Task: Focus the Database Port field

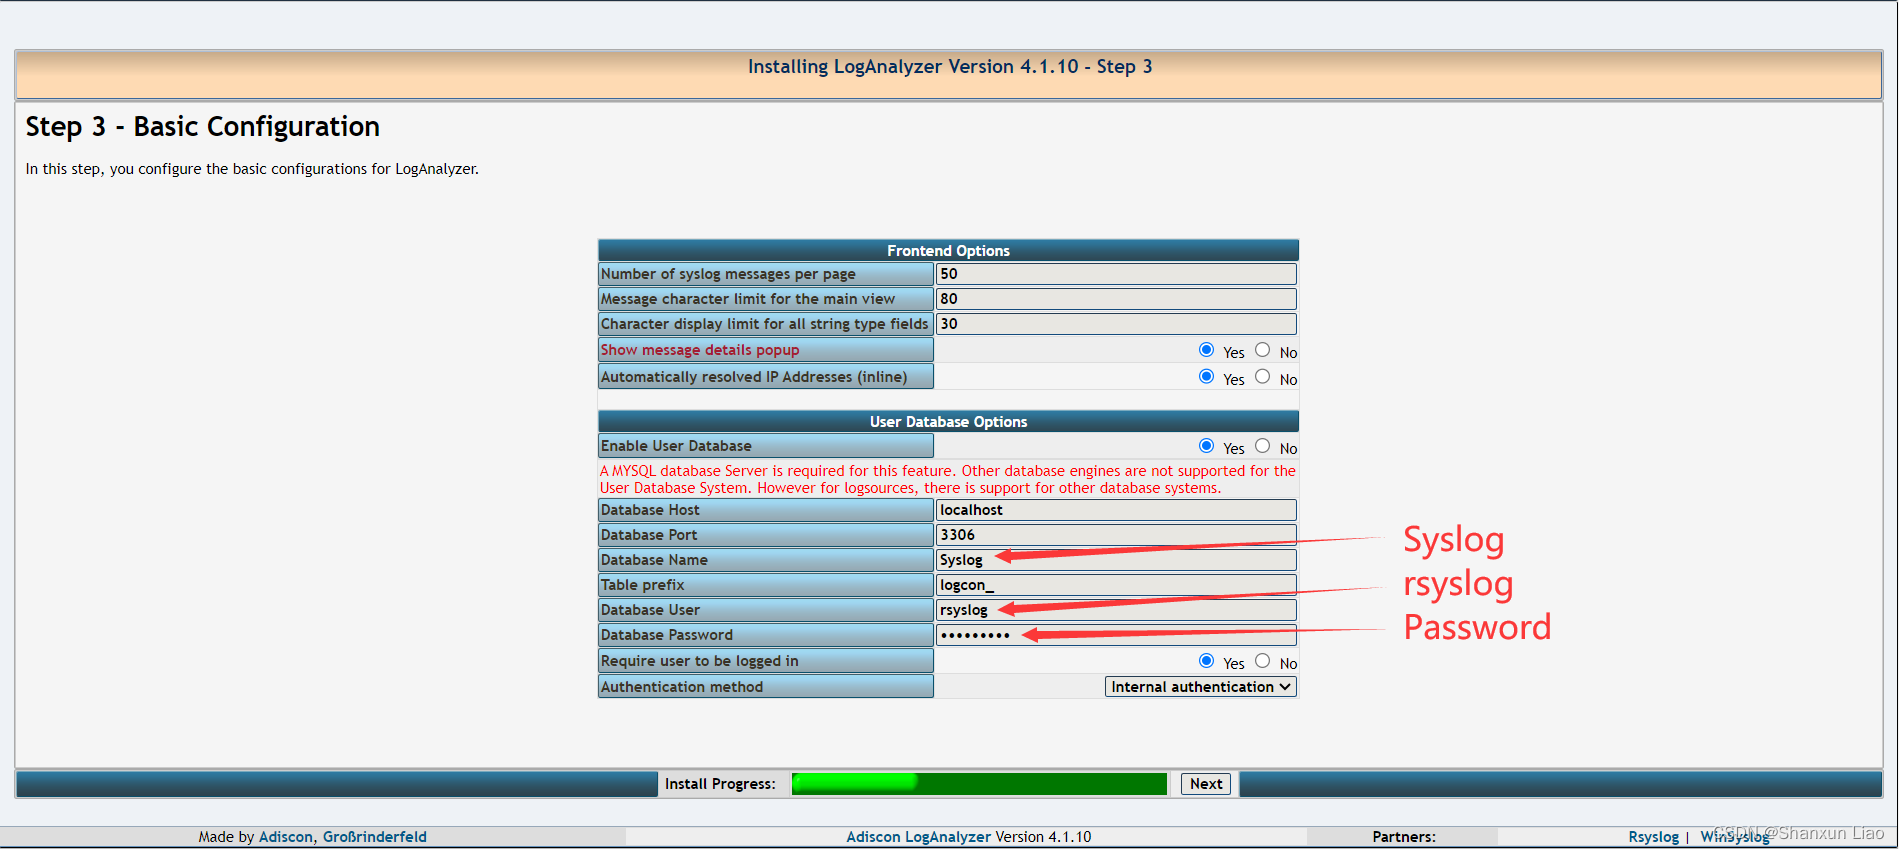Action: click(1116, 535)
